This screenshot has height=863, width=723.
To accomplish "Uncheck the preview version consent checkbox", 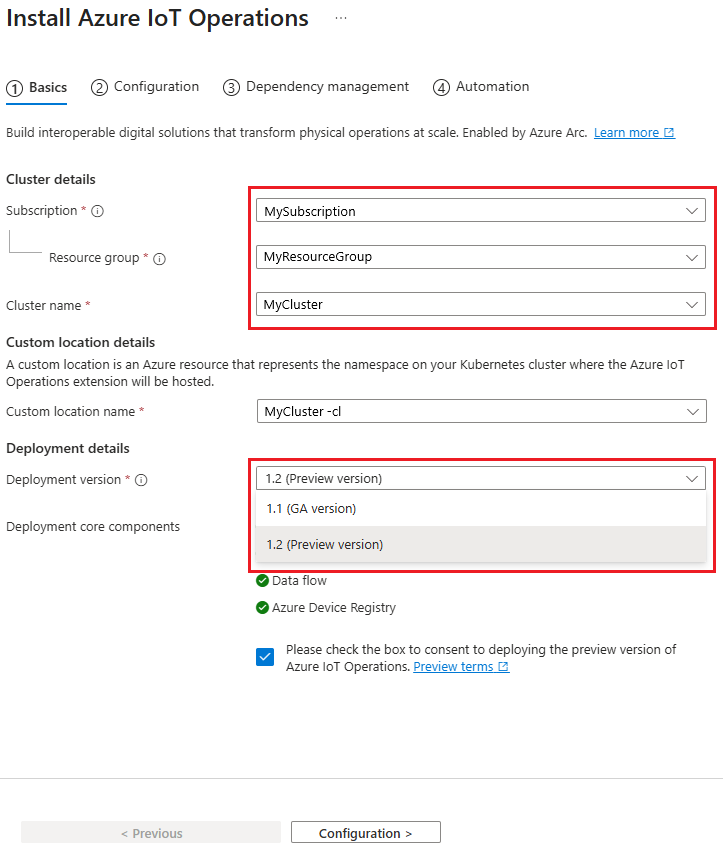I will [x=265, y=657].
